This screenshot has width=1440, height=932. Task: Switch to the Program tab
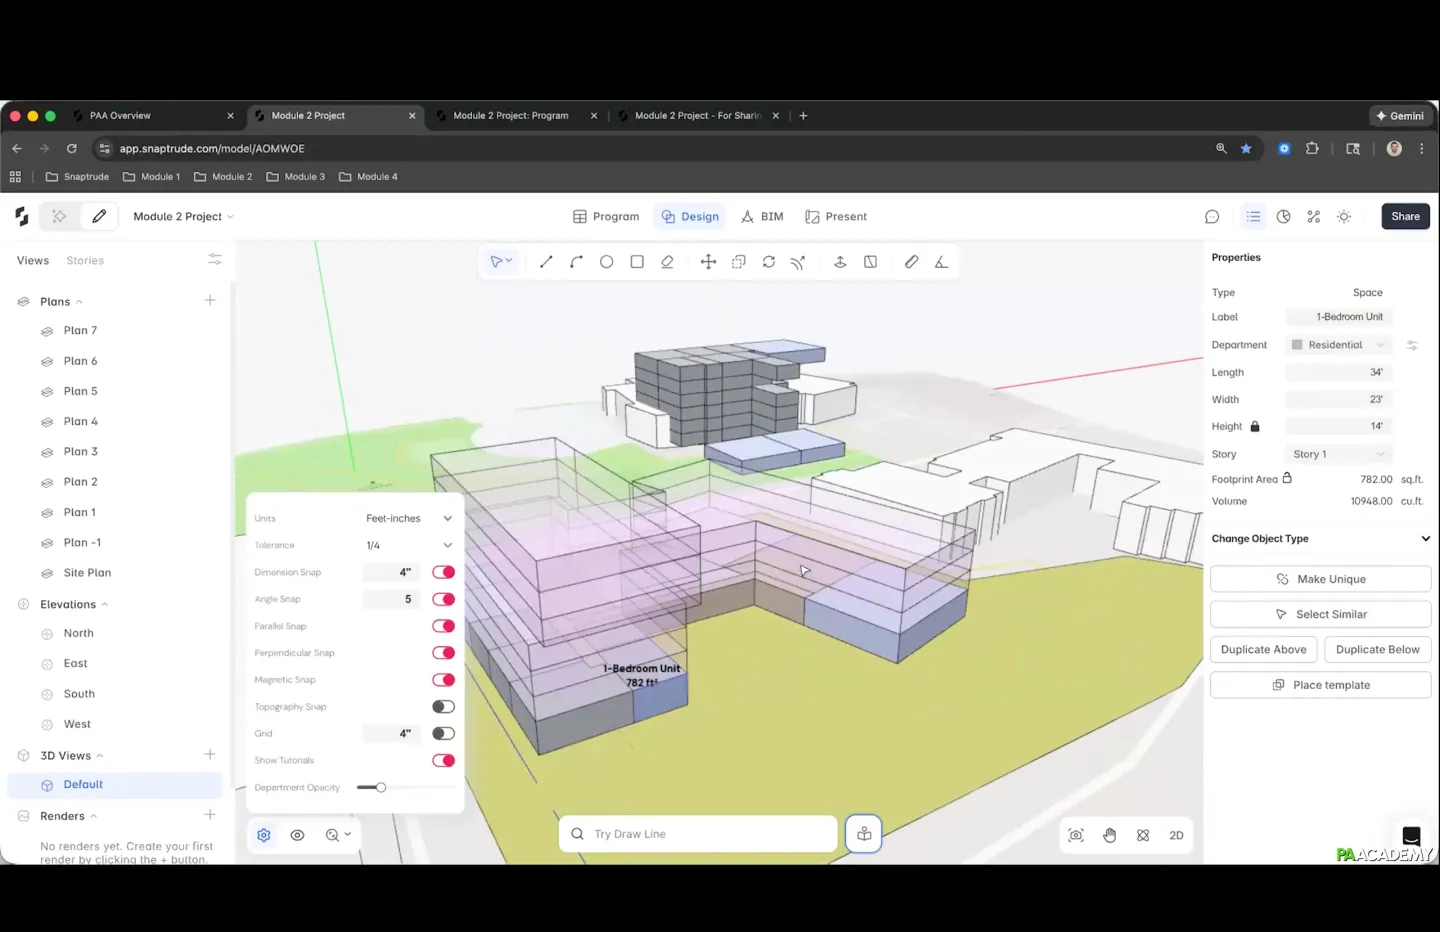coord(606,216)
